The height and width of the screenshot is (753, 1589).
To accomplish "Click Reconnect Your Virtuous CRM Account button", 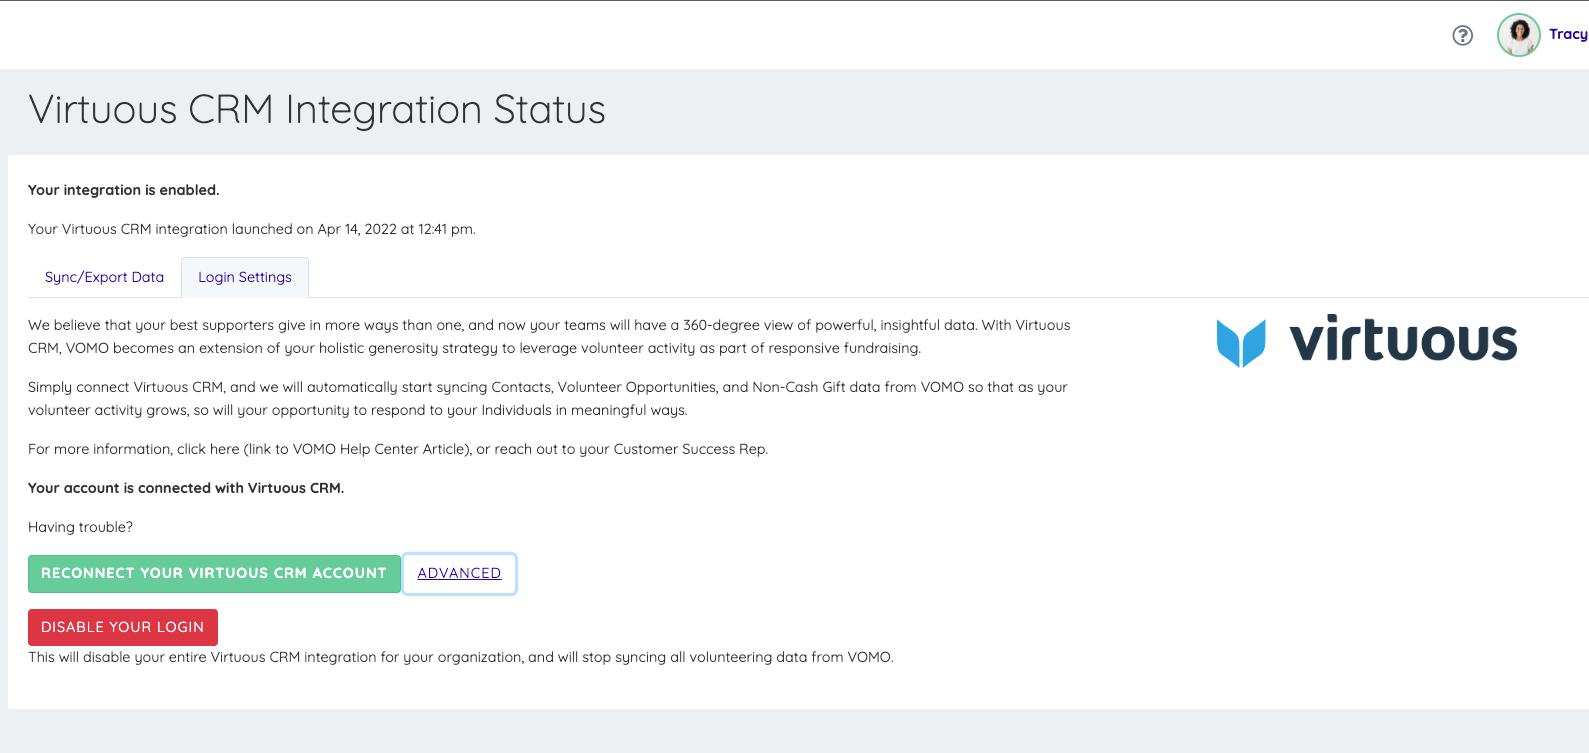I will coord(214,573).
